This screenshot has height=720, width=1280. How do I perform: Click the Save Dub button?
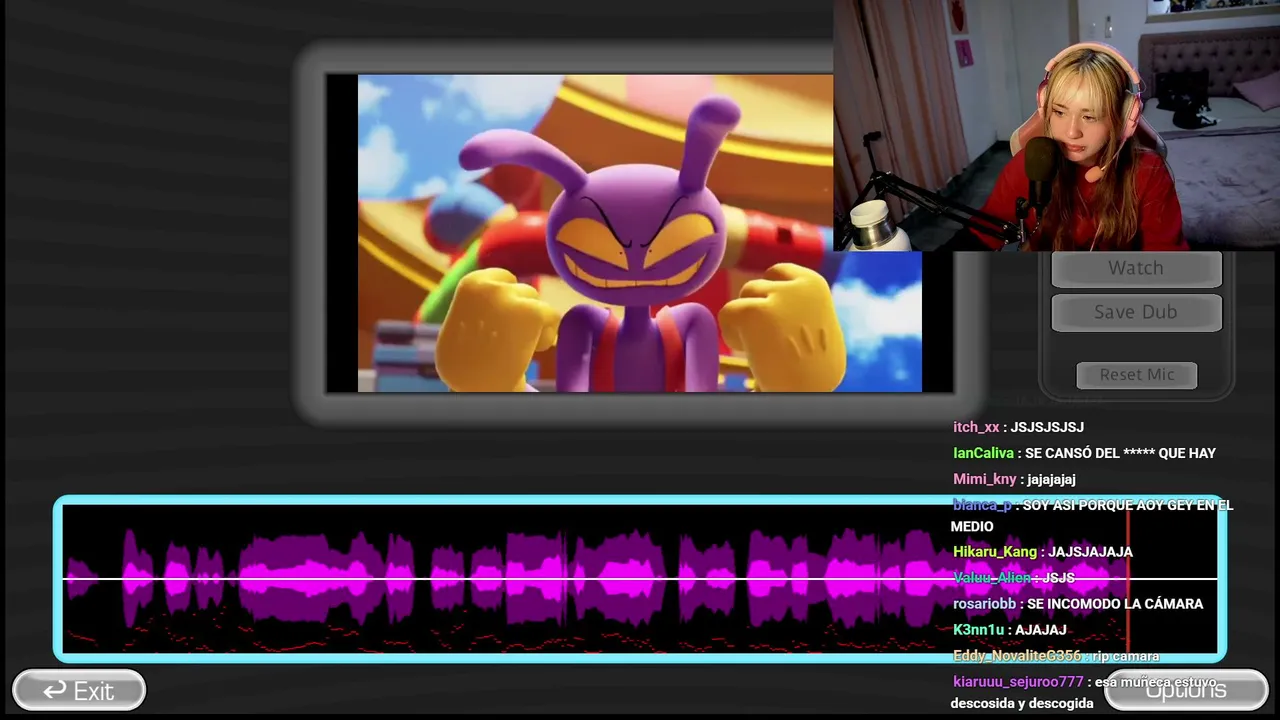(1136, 312)
